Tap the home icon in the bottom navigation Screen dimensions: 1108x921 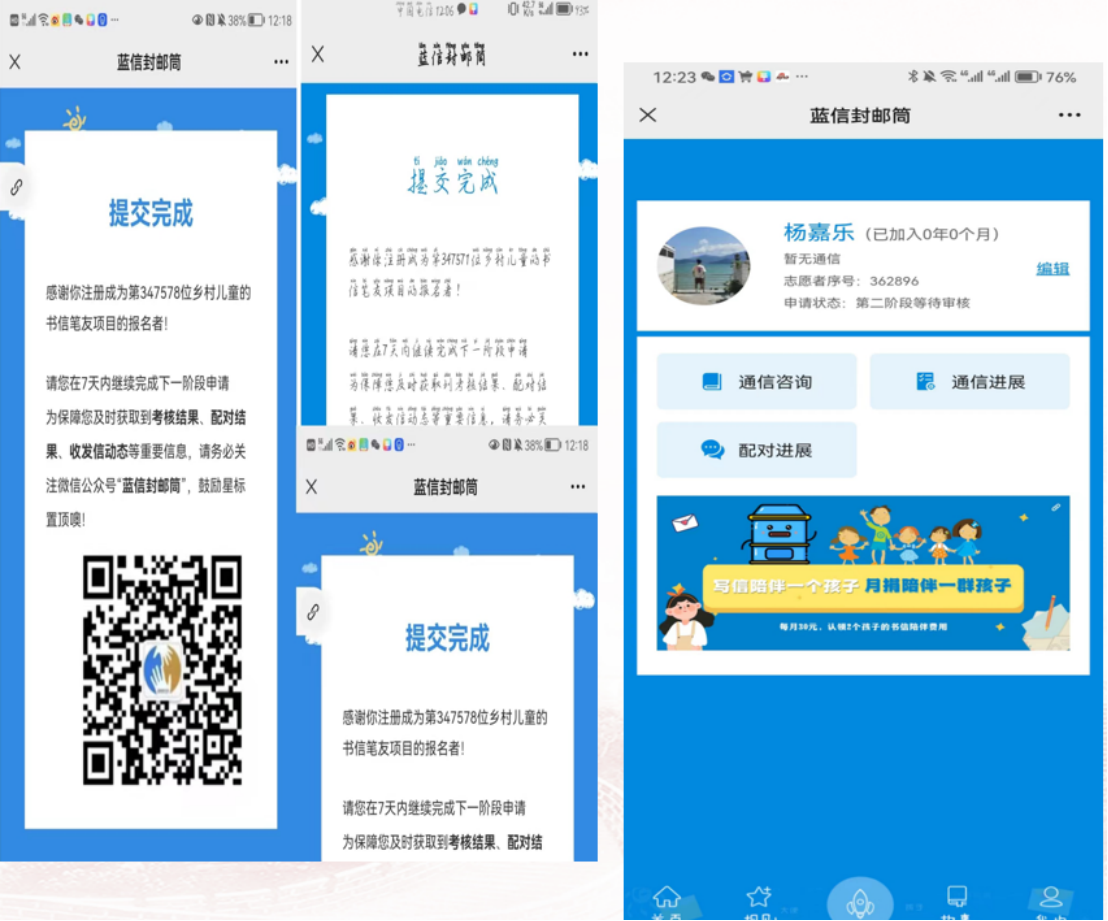[x=666, y=897]
